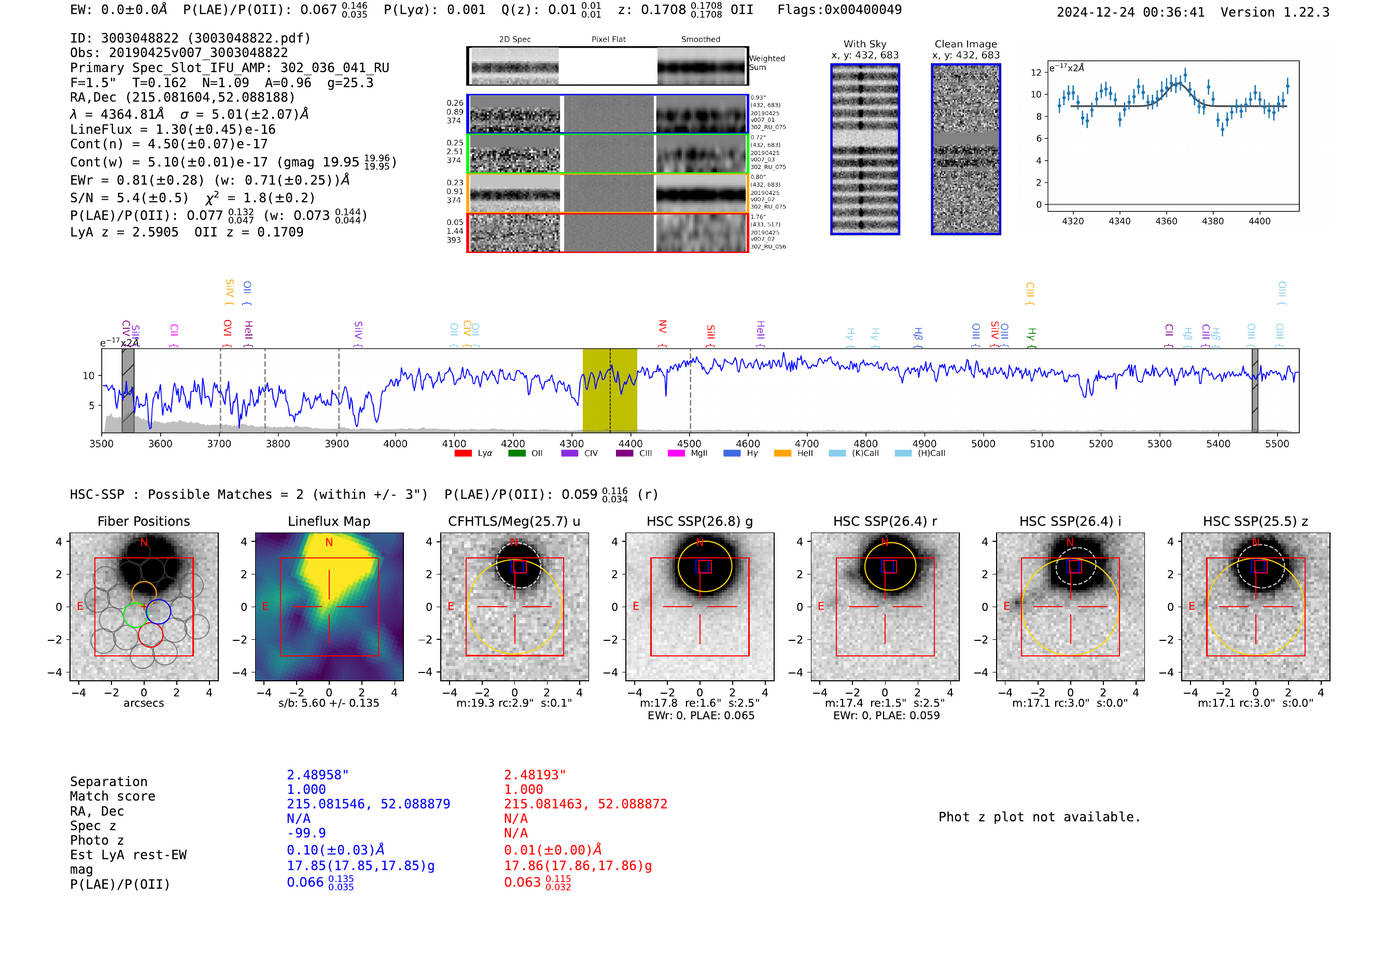Click the 'Primary Spec_Slot_IFU_AMP' line

pyautogui.click(x=230, y=68)
